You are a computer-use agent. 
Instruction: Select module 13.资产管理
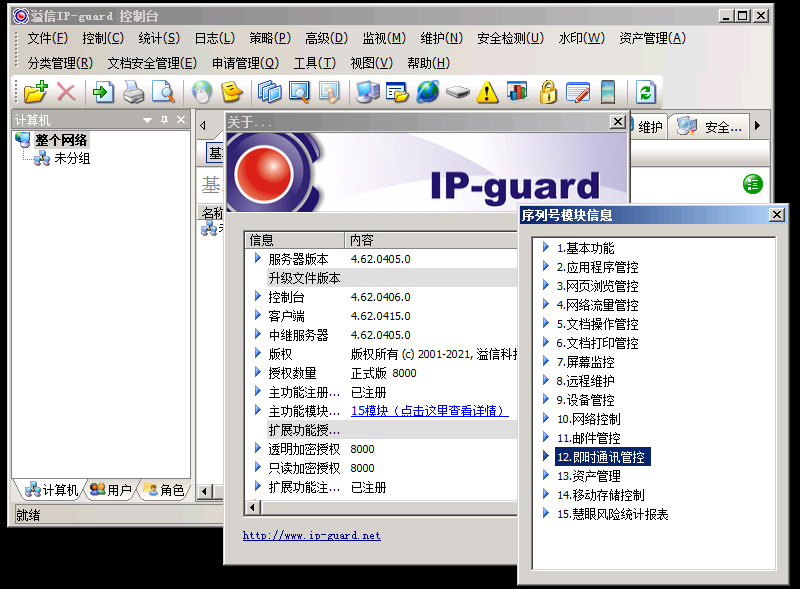point(589,476)
